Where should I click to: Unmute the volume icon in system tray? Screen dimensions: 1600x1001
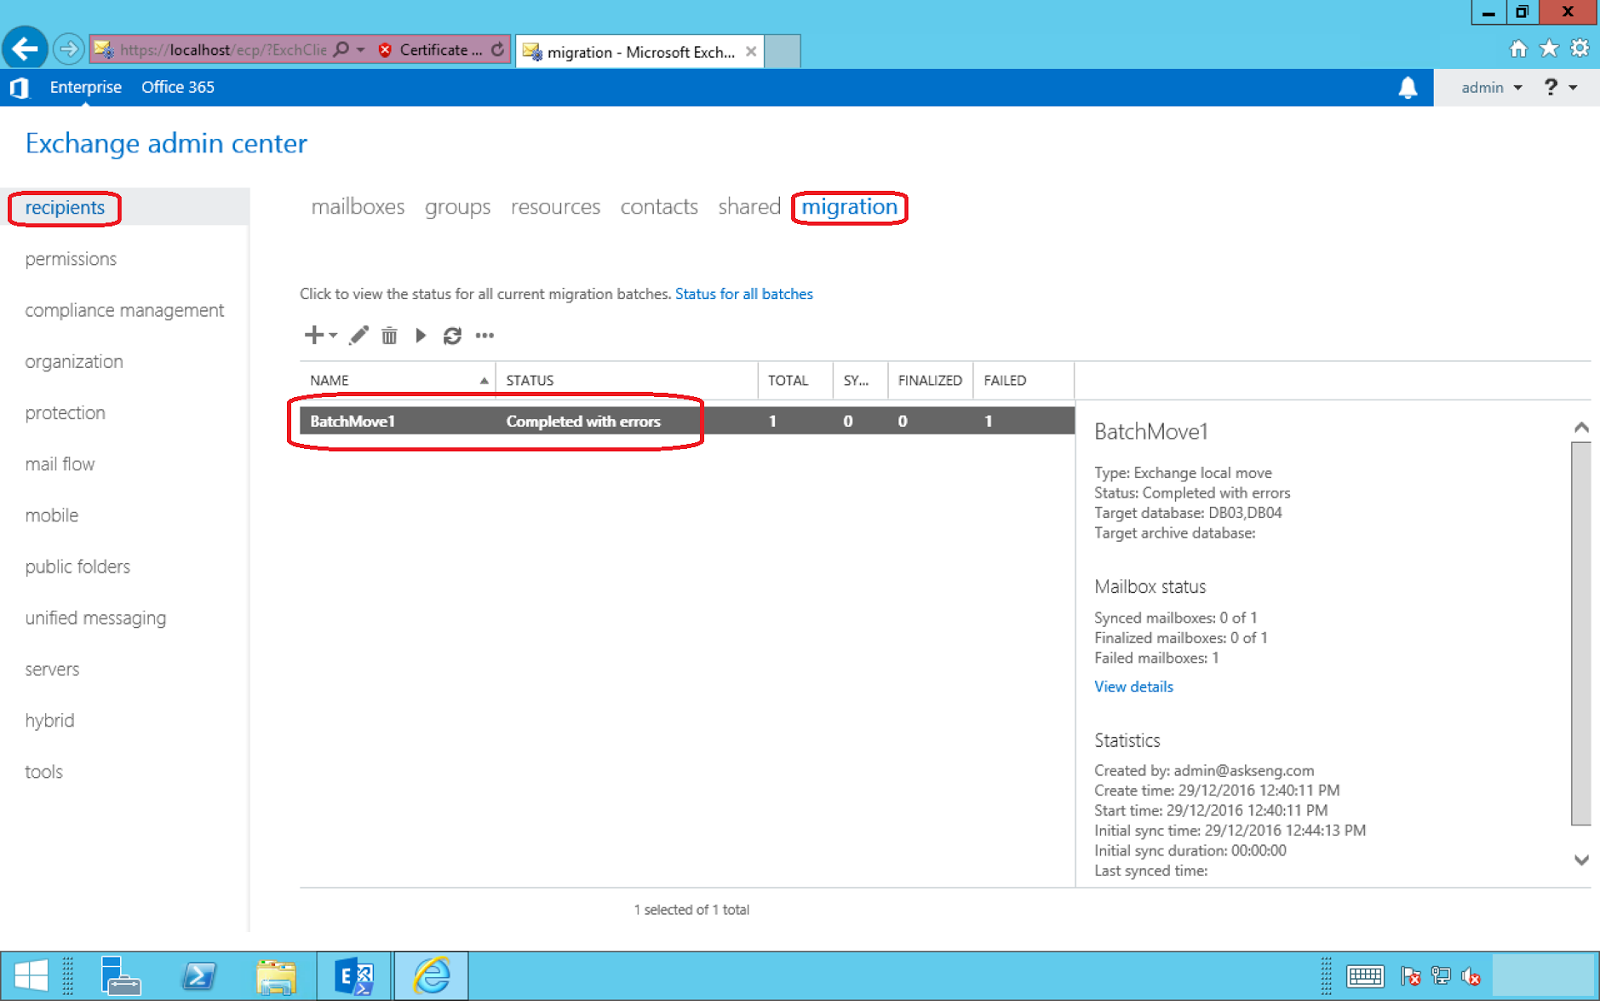1472,977
